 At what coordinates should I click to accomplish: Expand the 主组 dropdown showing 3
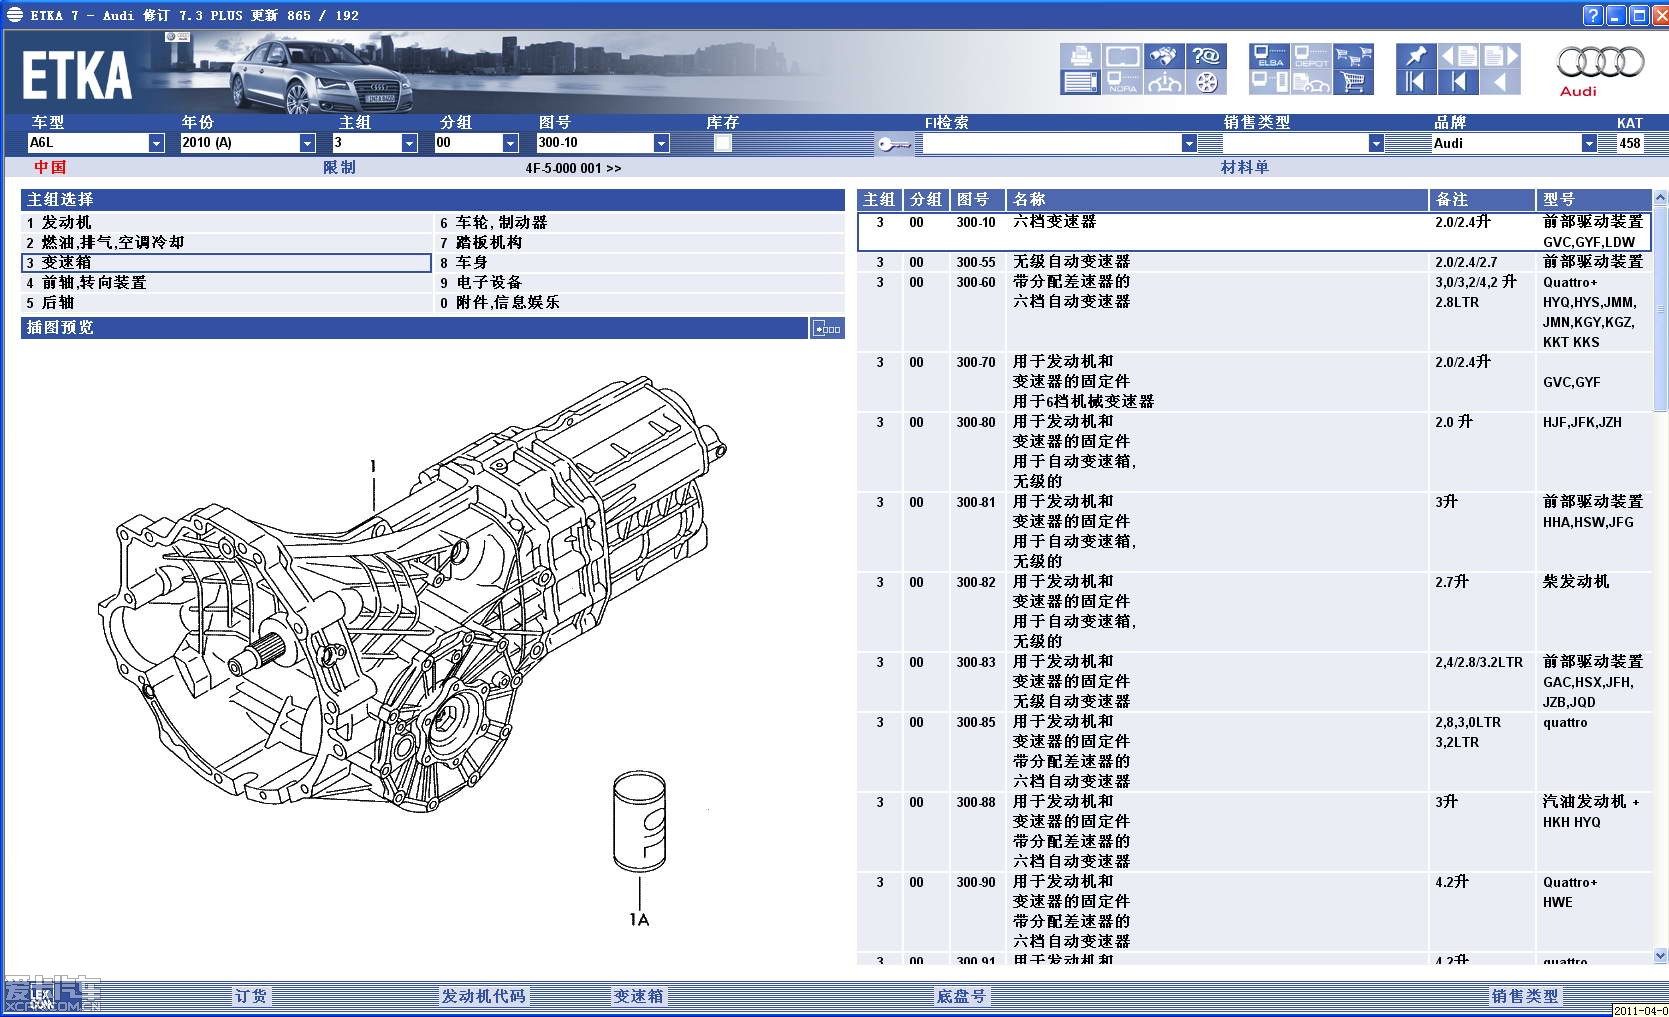point(409,143)
